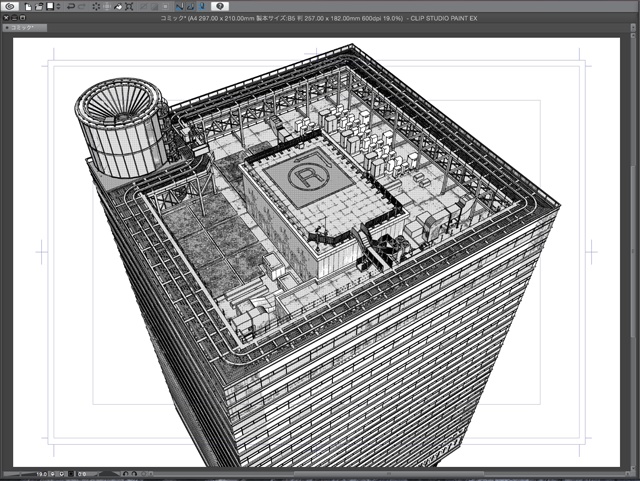This screenshot has width=640, height=481.
Task: Click the zoom slider in status bar
Action: pyautogui.click(x=20, y=474)
